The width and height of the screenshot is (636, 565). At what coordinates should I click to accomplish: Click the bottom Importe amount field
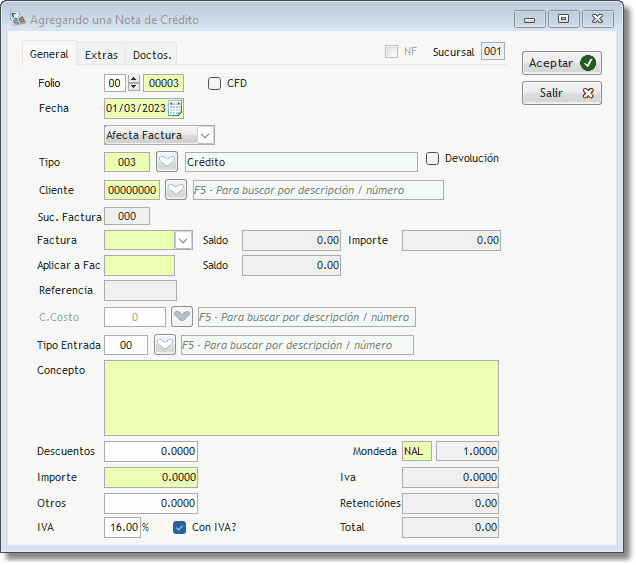(151, 477)
